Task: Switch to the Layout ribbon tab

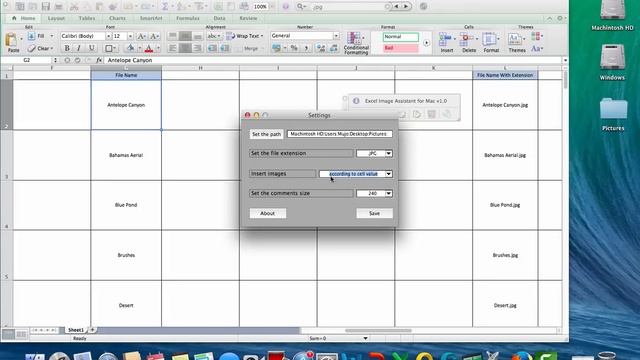Action: [x=56, y=18]
